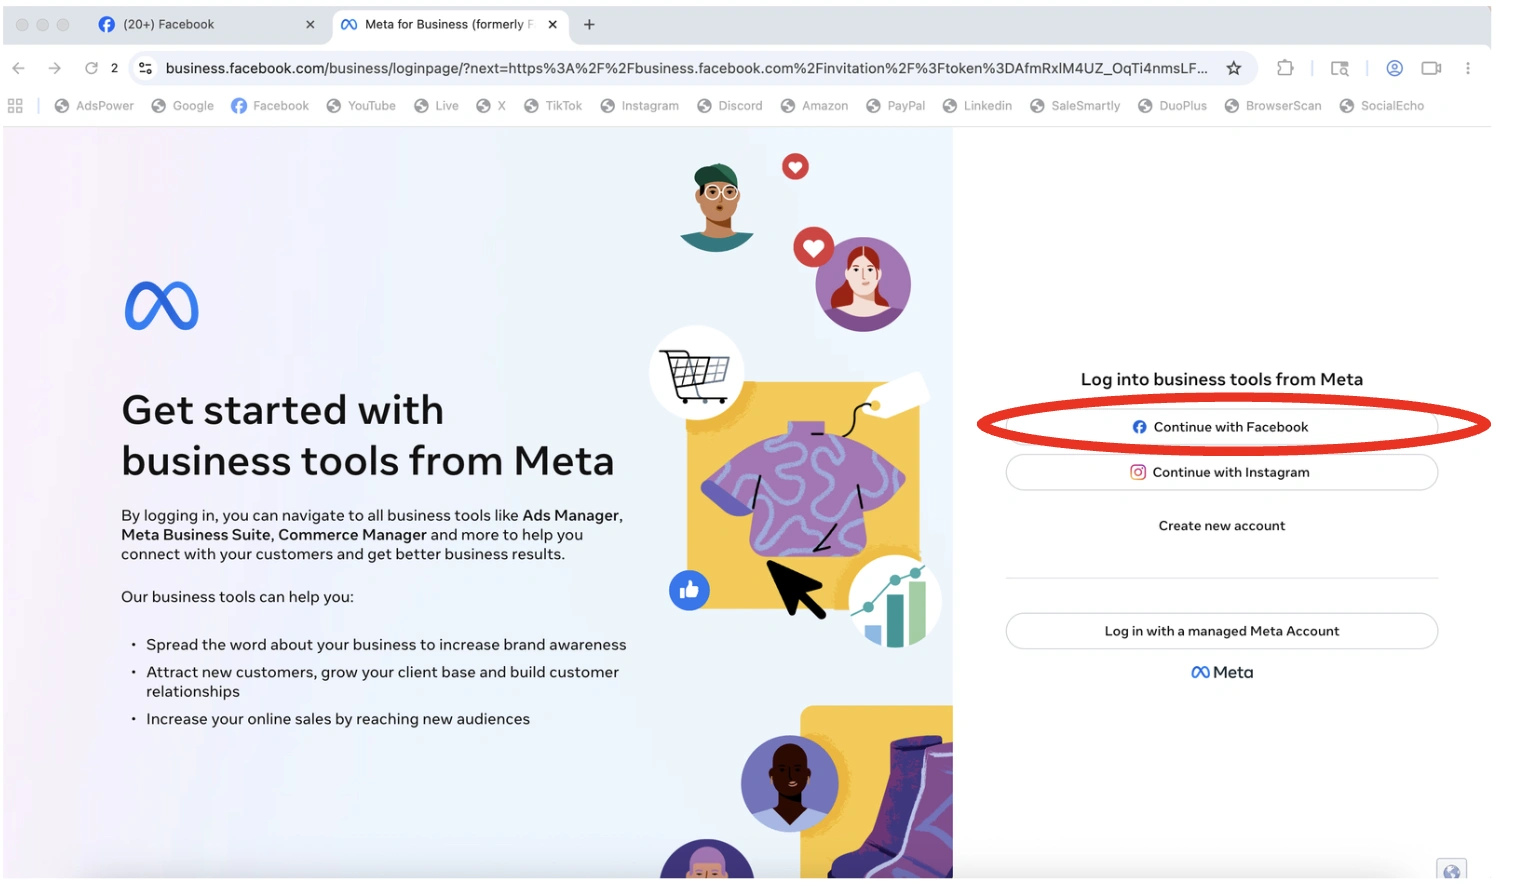Viewport: 1520px width, 884px height.
Task: Click the "Our business tools can help you:" text
Action: coord(237,597)
